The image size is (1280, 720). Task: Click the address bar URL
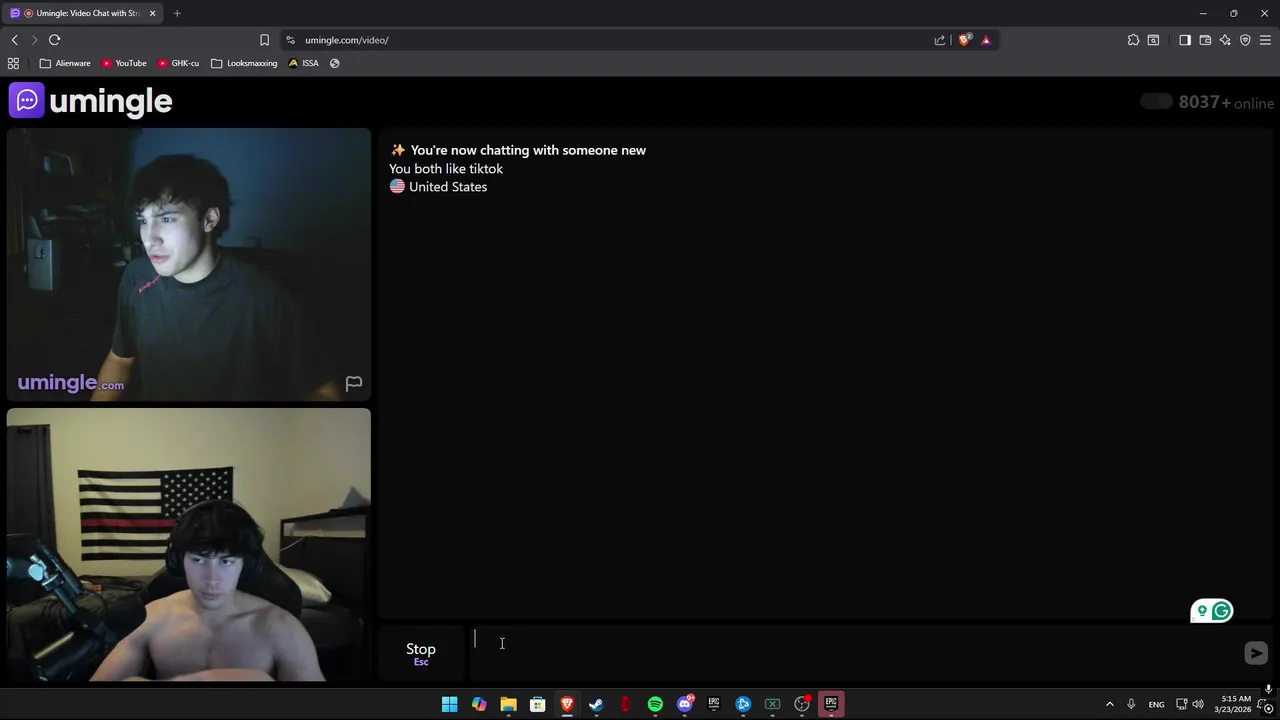346,40
